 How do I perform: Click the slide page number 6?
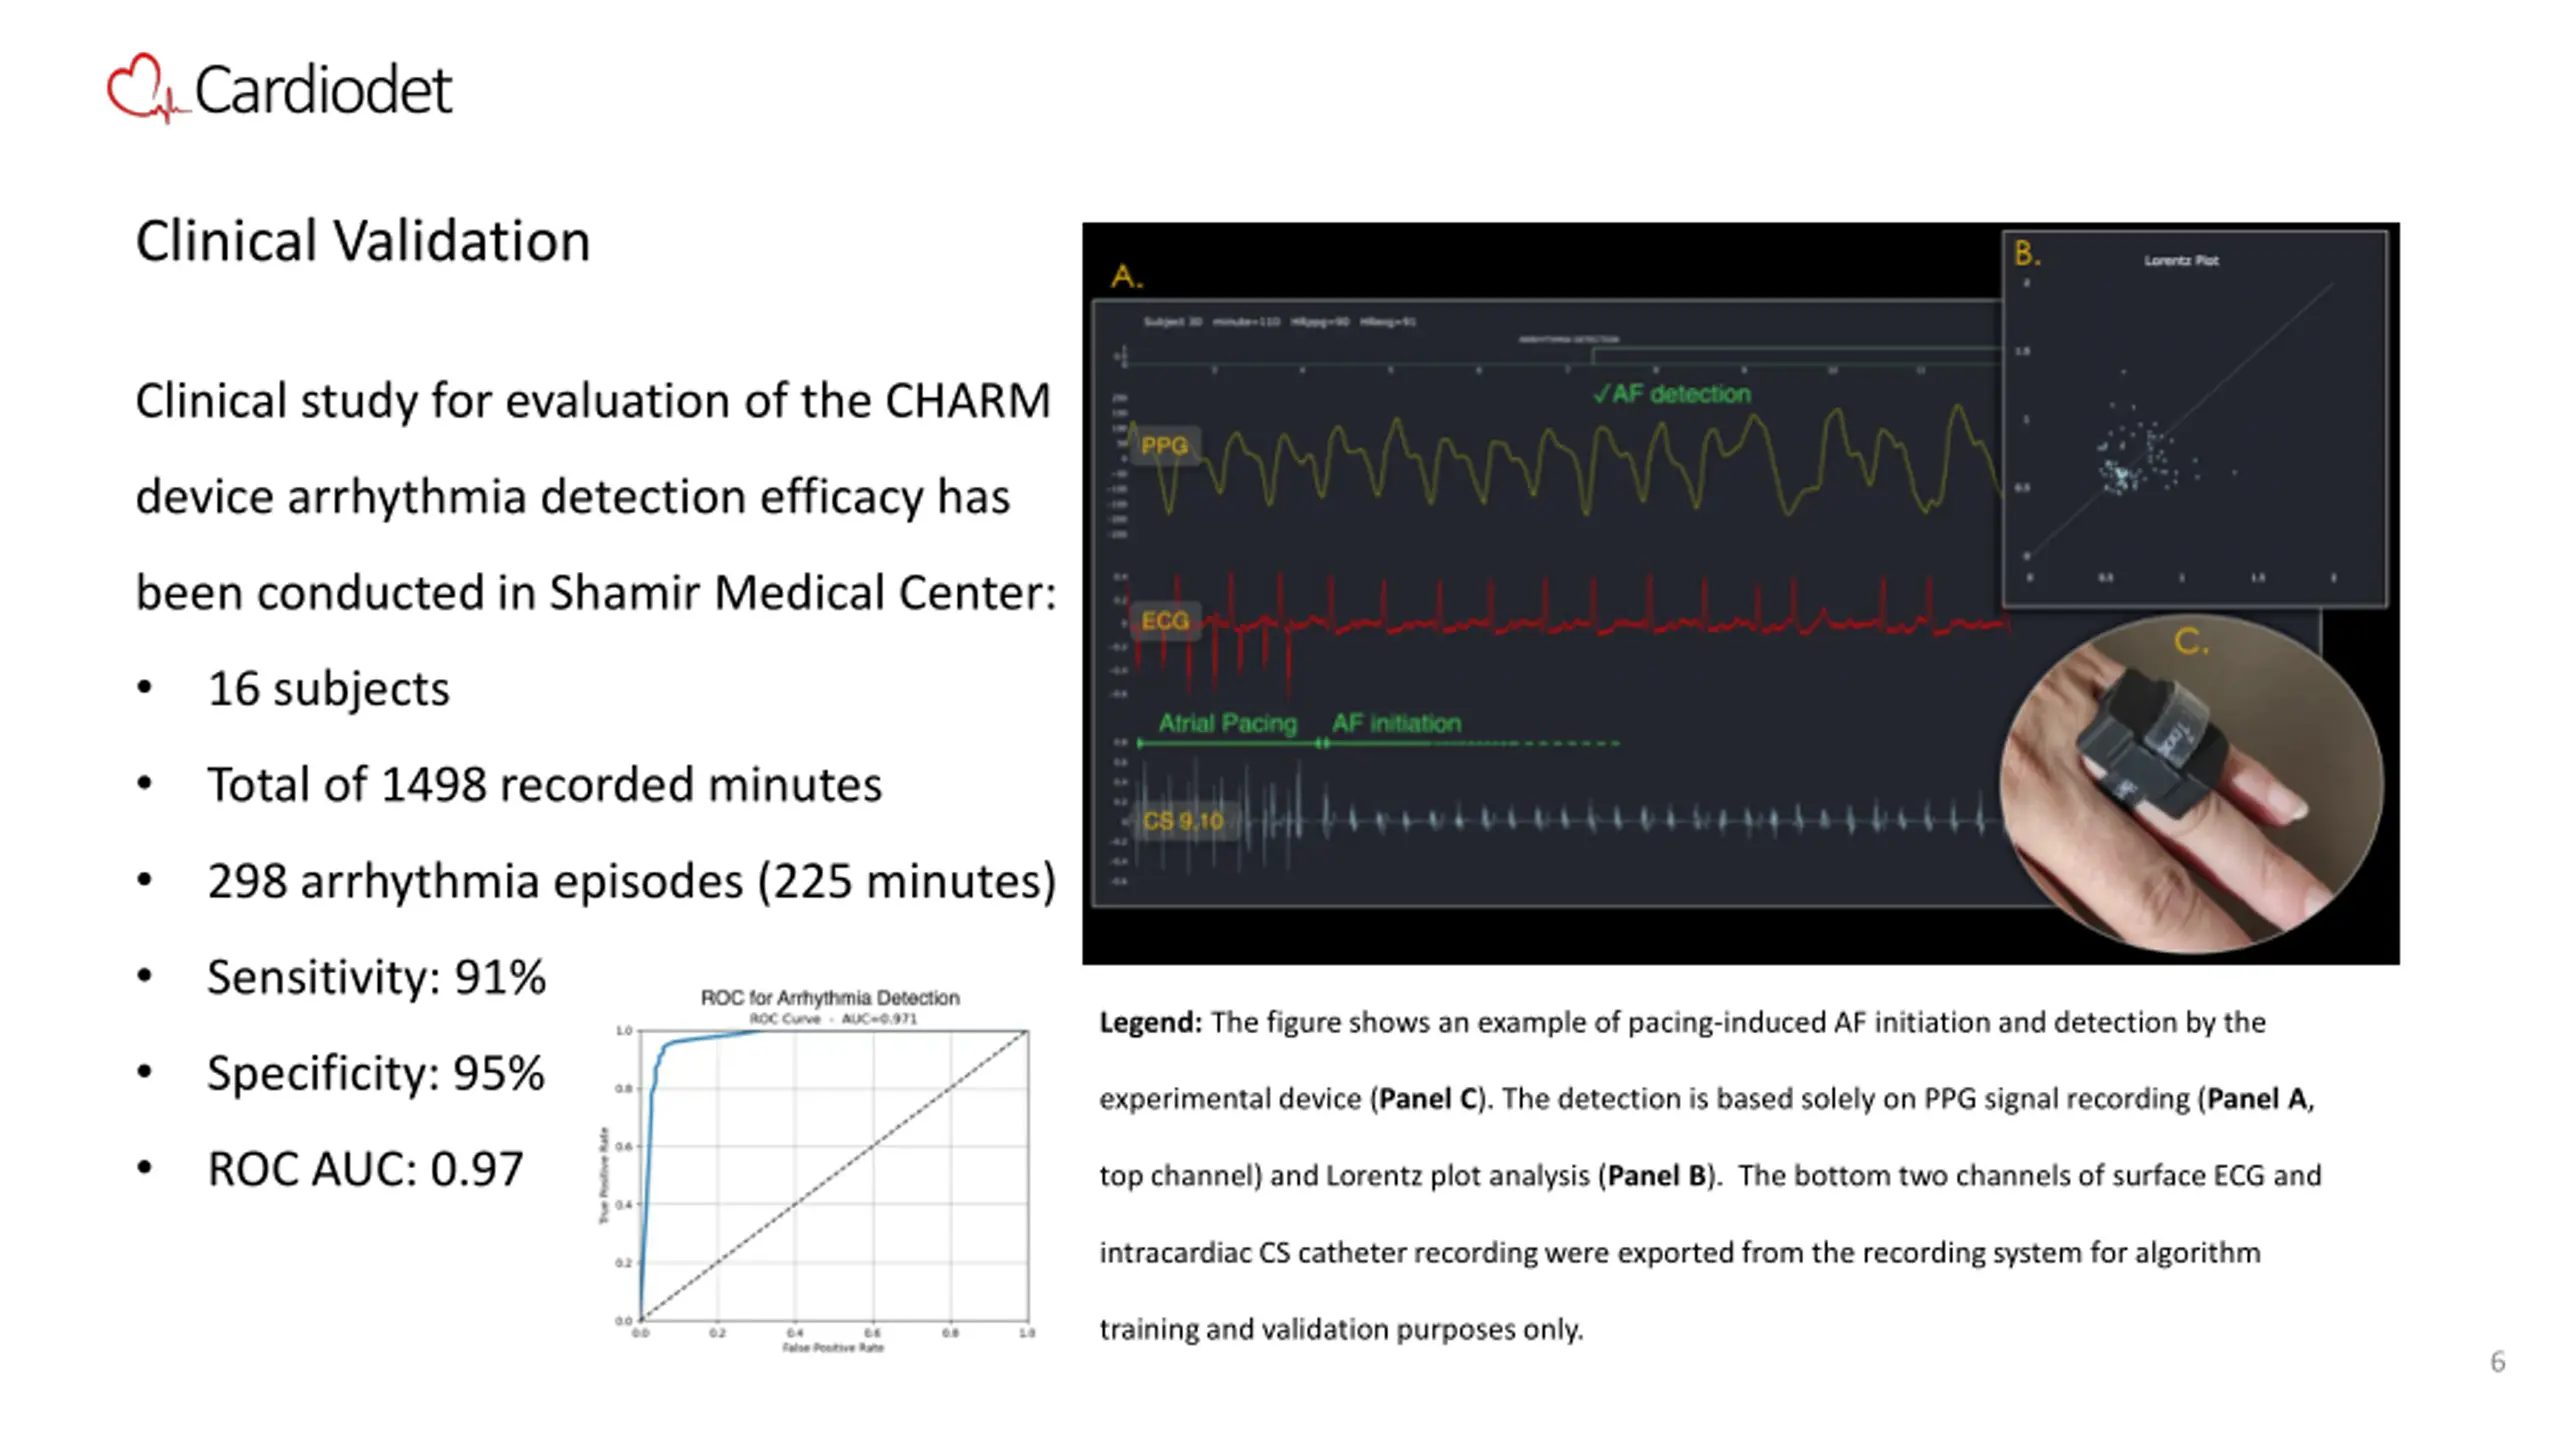2497,1362
